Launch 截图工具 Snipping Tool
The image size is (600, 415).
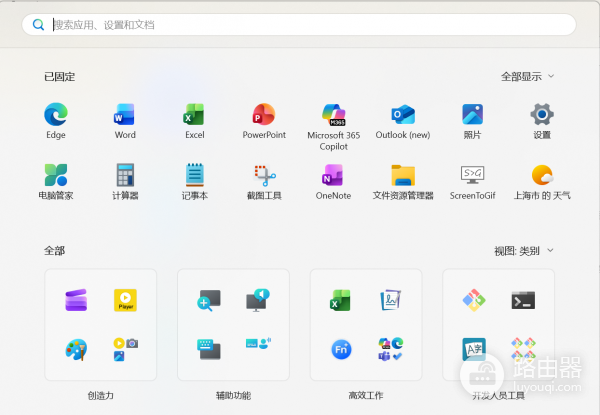pos(264,182)
